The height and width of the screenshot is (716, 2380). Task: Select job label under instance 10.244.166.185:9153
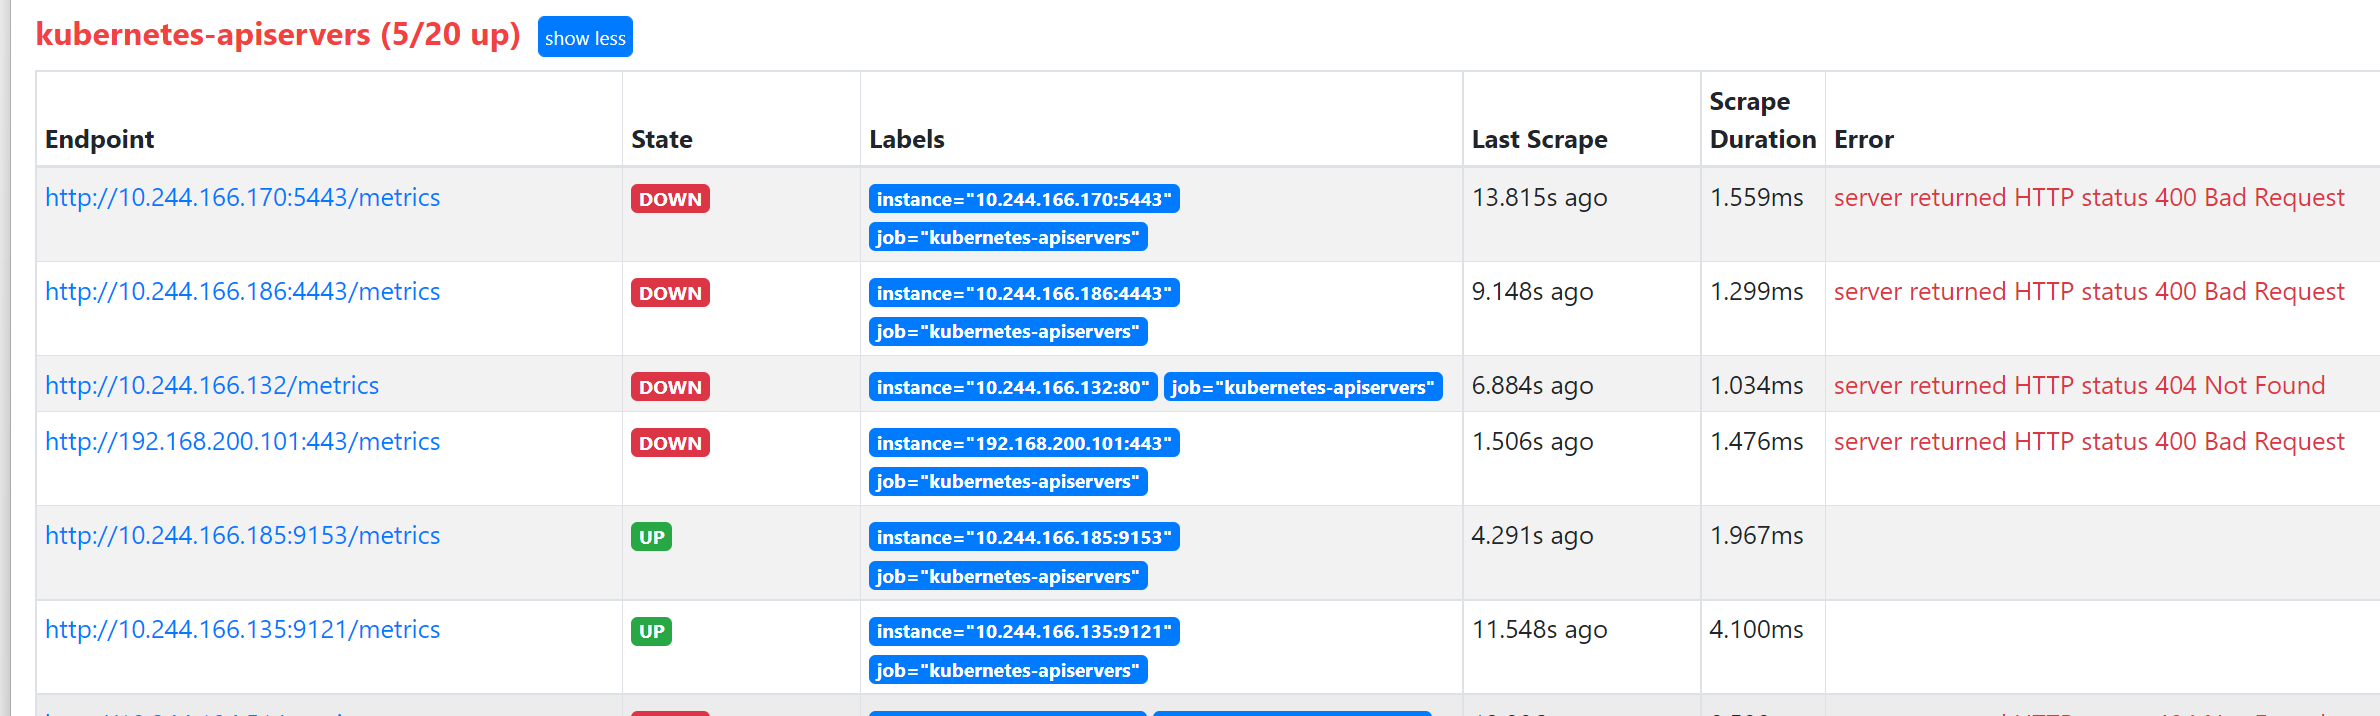(1008, 576)
